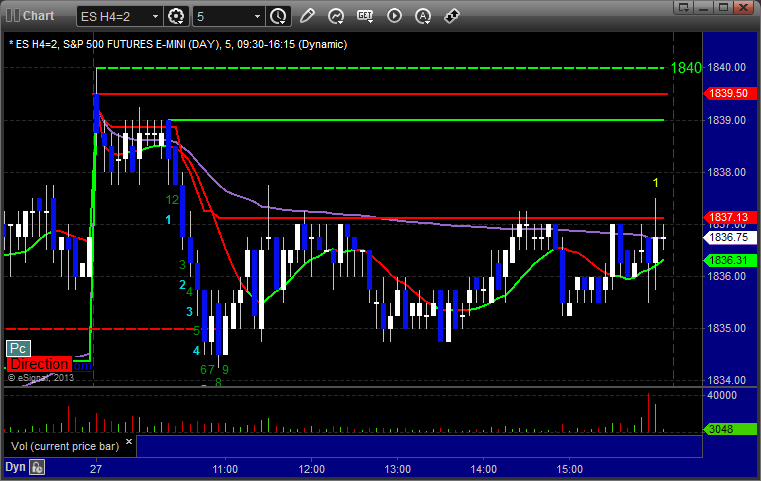Click the 40000 volume axis label
The image size is (761, 481).
pyautogui.click(x=722, y=395)
